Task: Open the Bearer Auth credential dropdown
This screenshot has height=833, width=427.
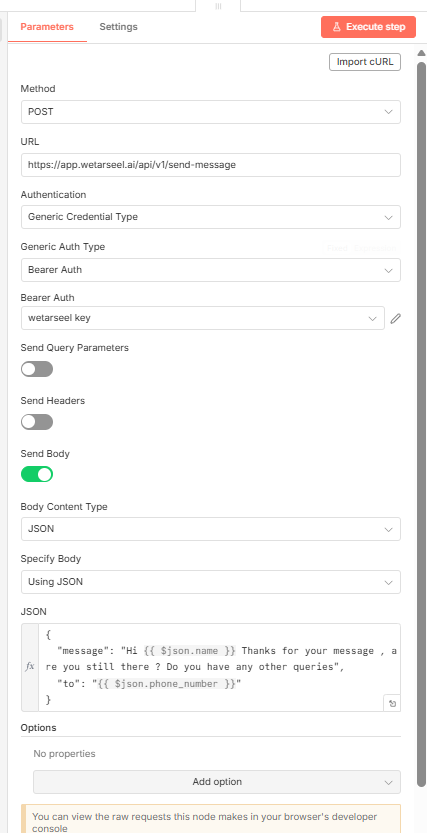Action: [203, 318]
